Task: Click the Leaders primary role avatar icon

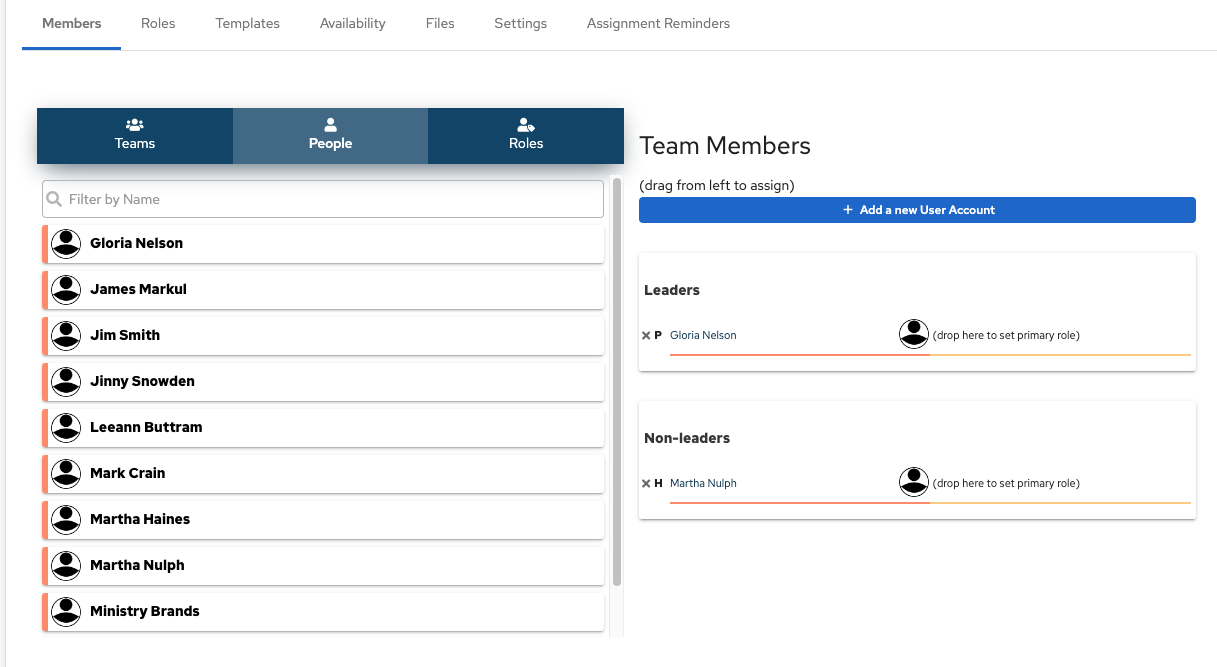Action: point(914,335)
